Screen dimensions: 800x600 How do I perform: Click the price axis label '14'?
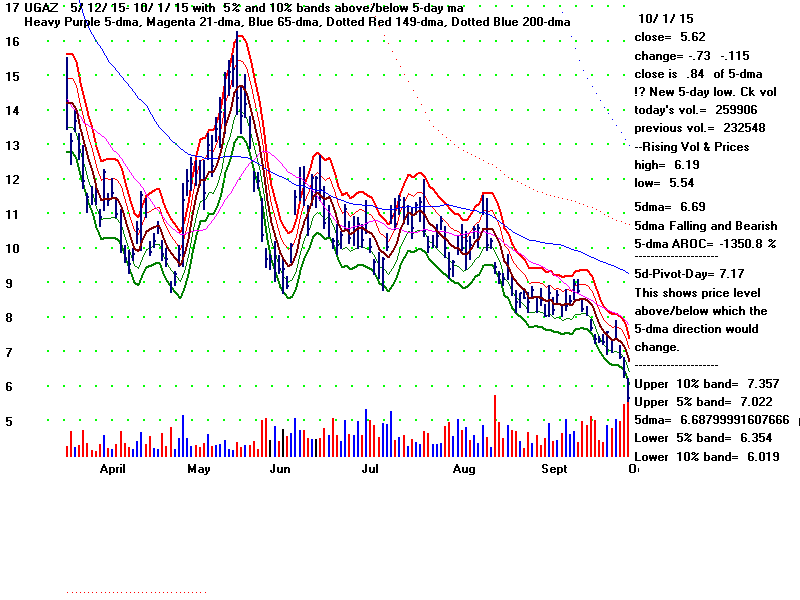tap(12, 111)
